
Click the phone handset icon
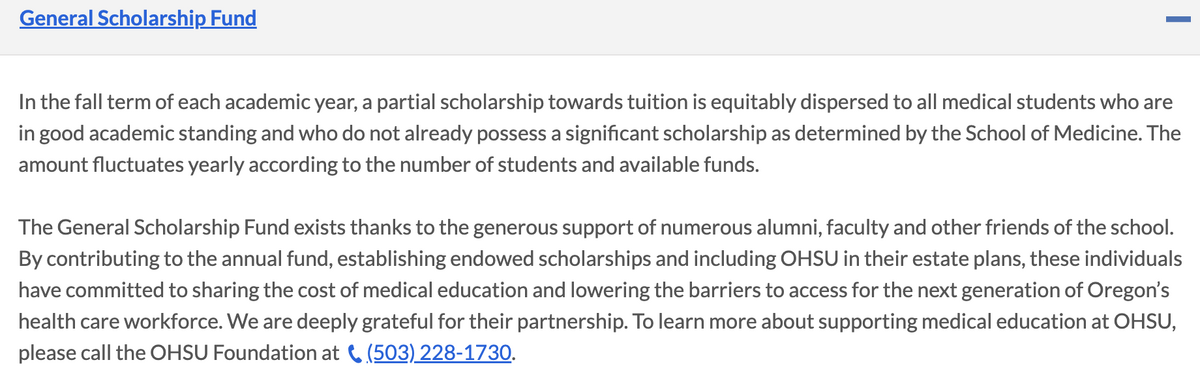(356, 354)
